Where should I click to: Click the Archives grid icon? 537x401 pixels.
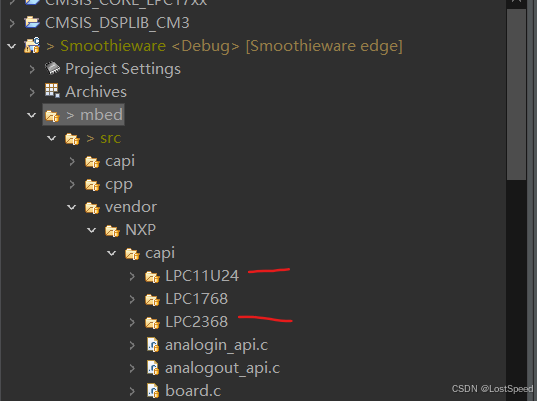pos(52,91)
